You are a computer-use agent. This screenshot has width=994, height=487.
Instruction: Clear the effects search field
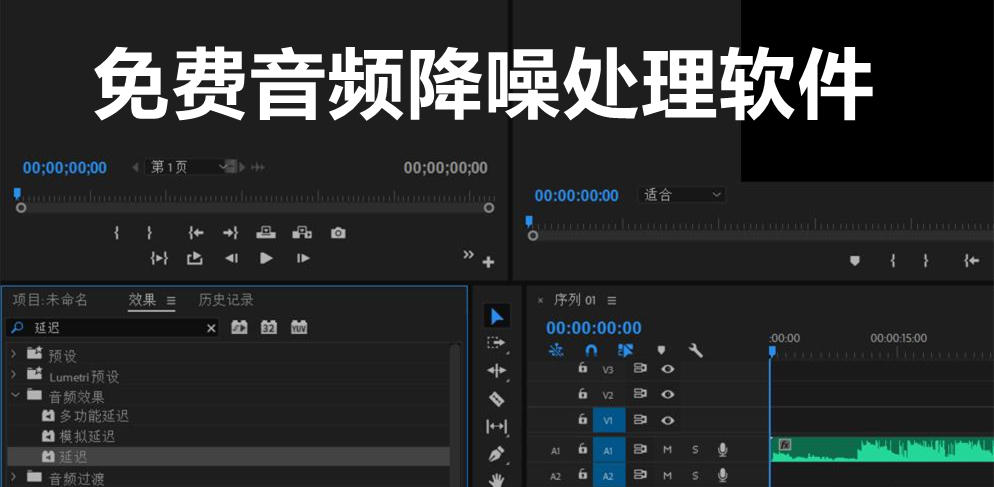[x=211, y=328]
